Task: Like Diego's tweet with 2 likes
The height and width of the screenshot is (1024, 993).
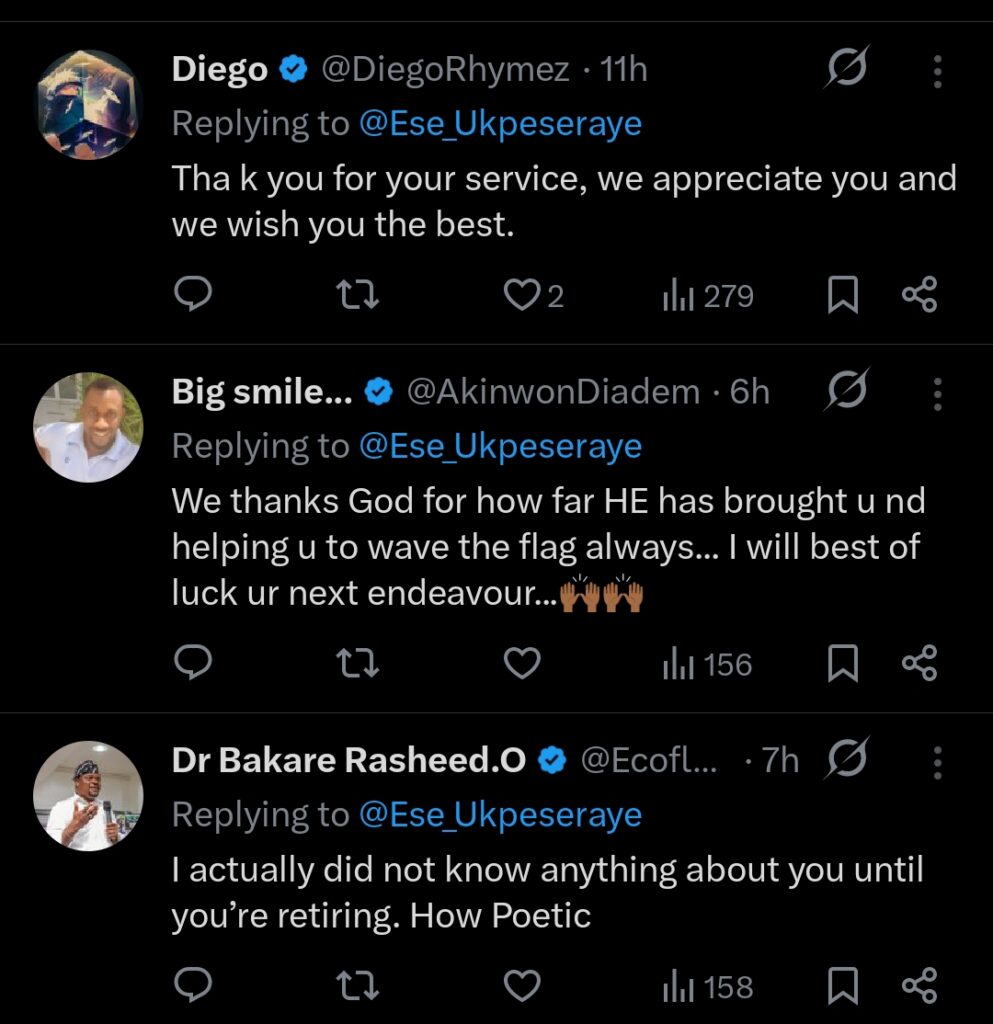Action: tap(521, 295)
